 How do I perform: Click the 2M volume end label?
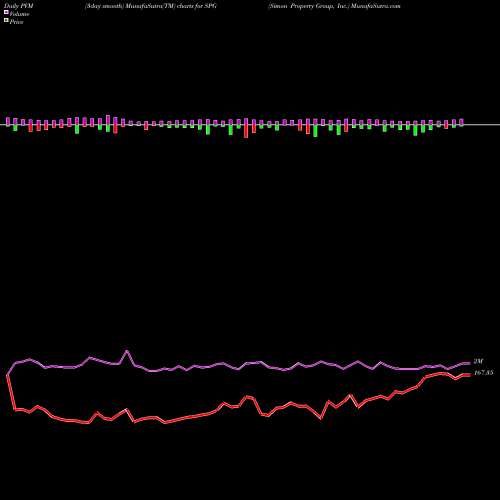pos(478,362)
